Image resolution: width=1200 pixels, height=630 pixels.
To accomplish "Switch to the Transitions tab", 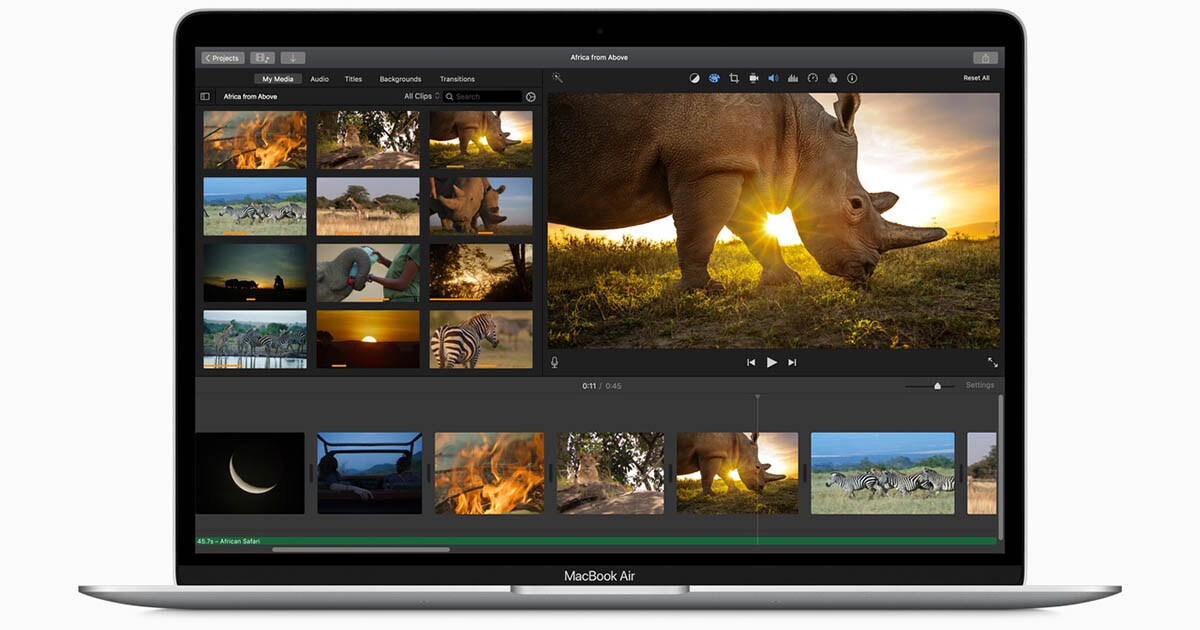I will (x=457, y=79).
